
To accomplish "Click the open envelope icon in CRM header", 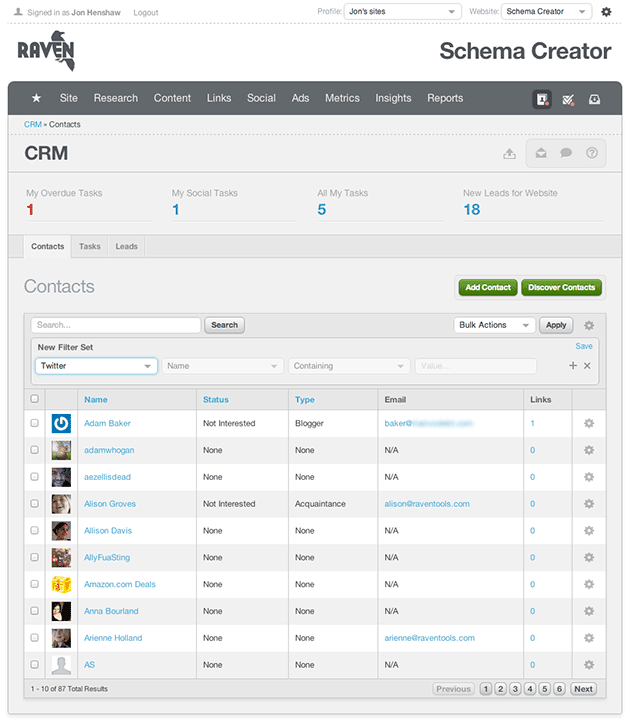I will click(x=541, y=153).
